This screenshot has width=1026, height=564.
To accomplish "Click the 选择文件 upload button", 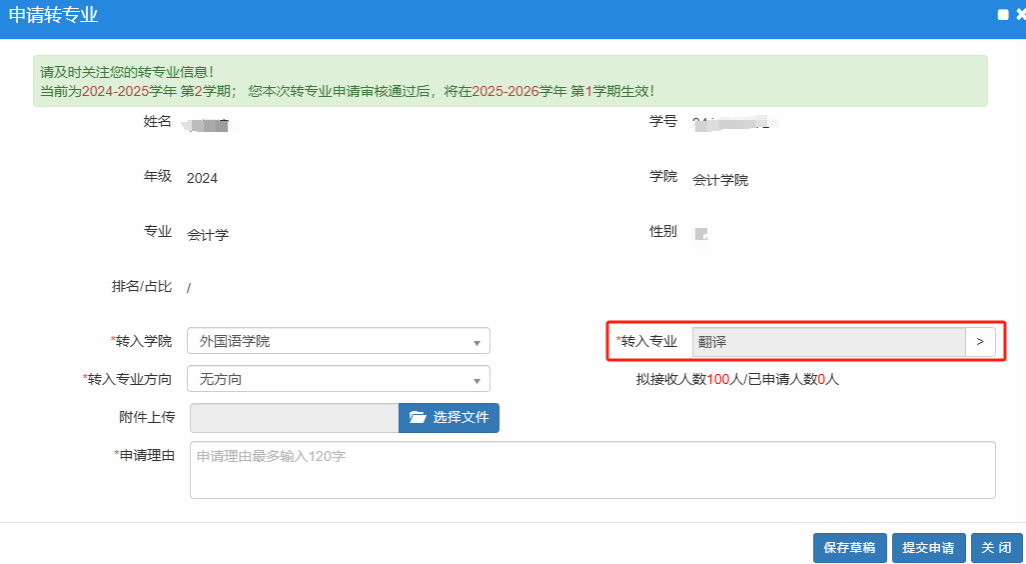I will tap(449, 418).
